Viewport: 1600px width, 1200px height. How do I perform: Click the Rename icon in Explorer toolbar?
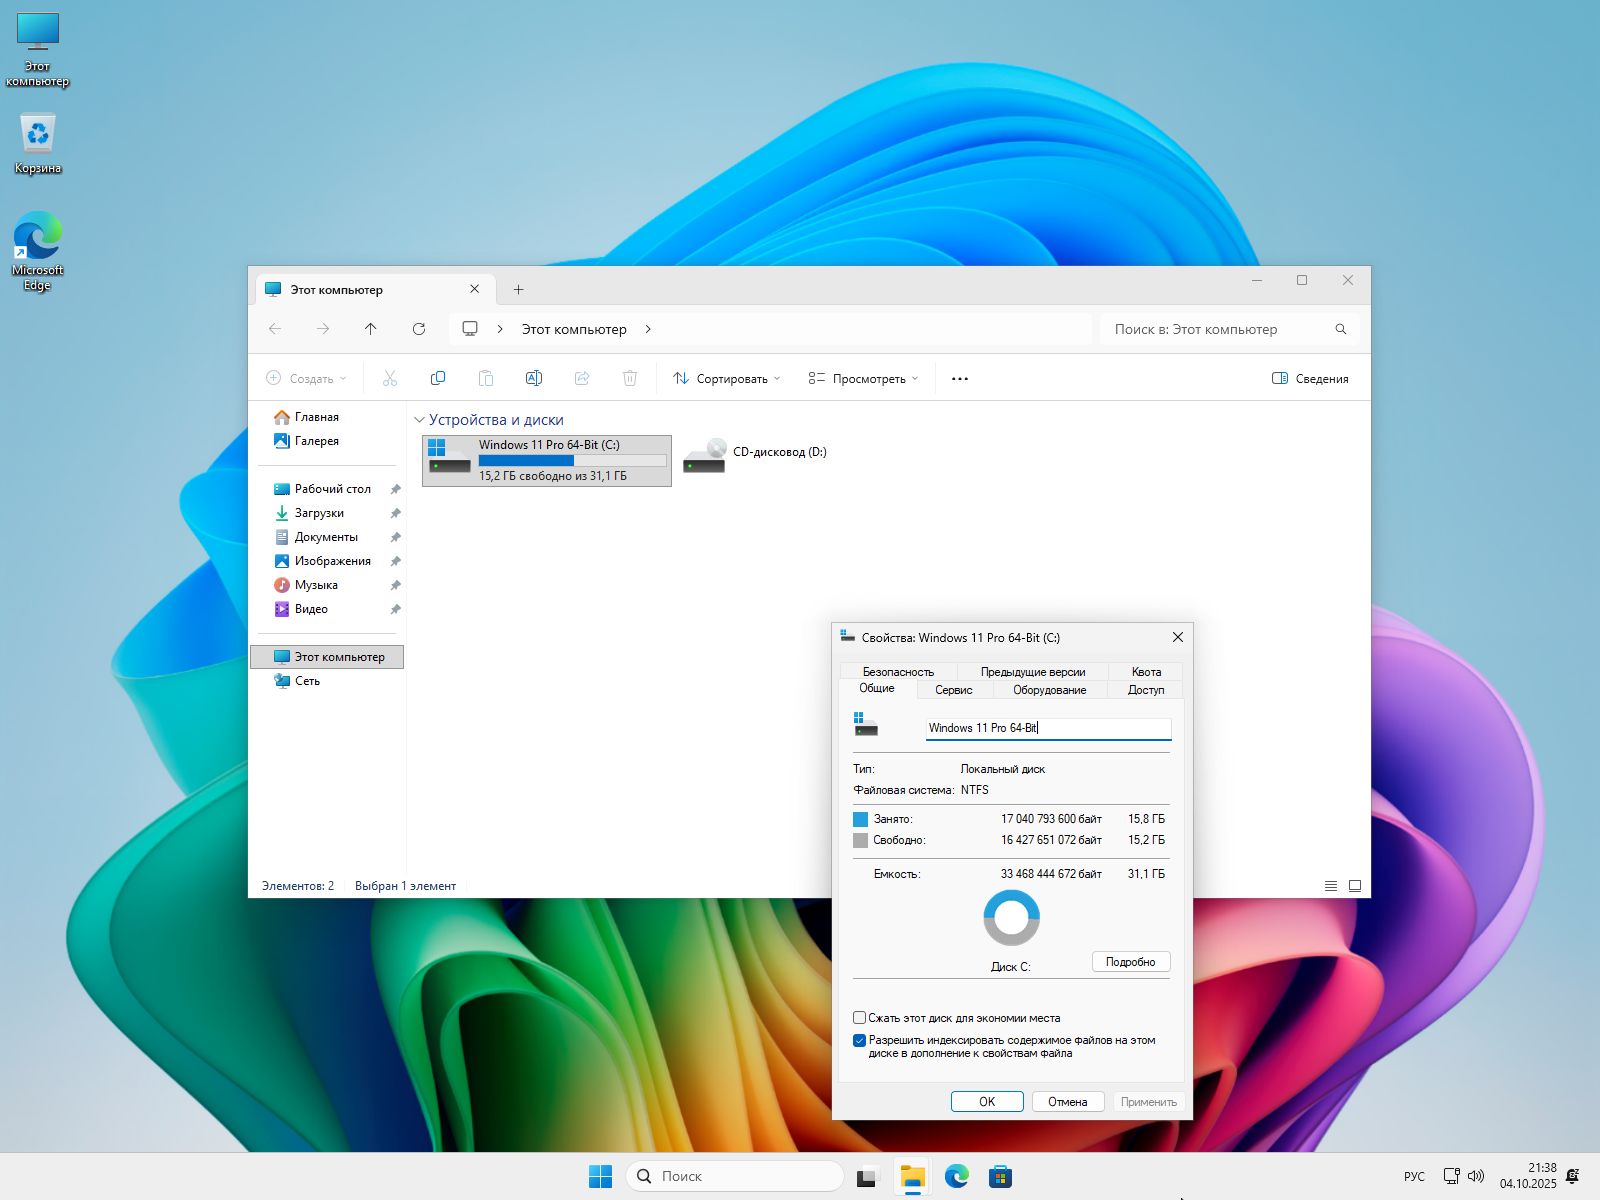533,378
